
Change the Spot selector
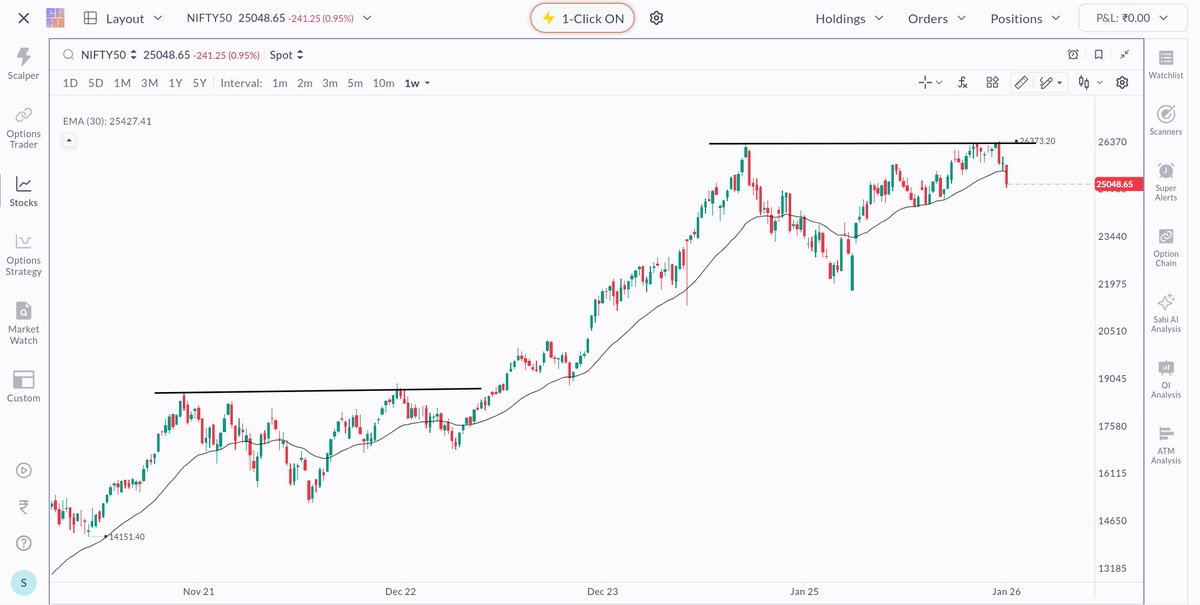click(286, 55)
